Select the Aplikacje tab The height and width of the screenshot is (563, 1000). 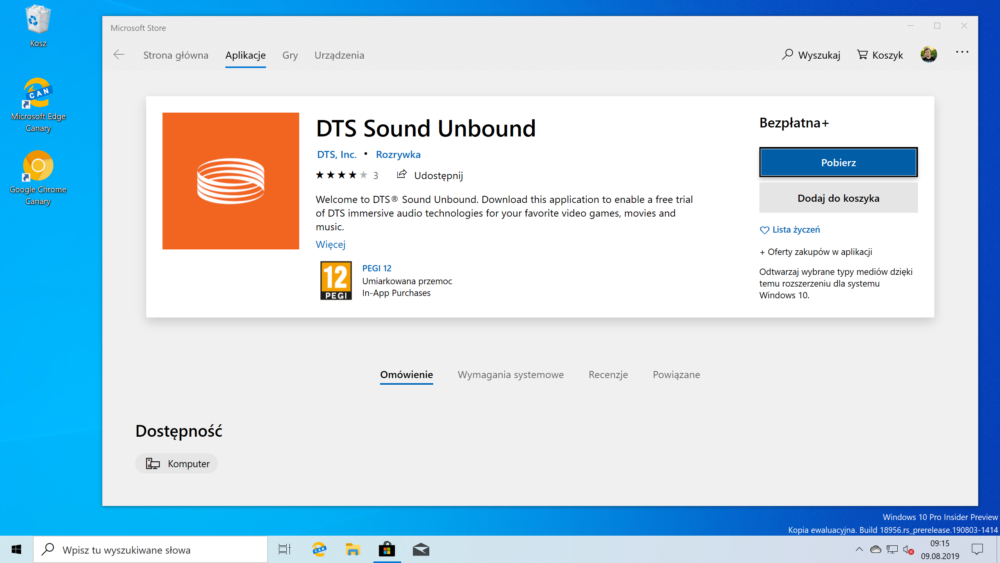click(x=246, y=55)
